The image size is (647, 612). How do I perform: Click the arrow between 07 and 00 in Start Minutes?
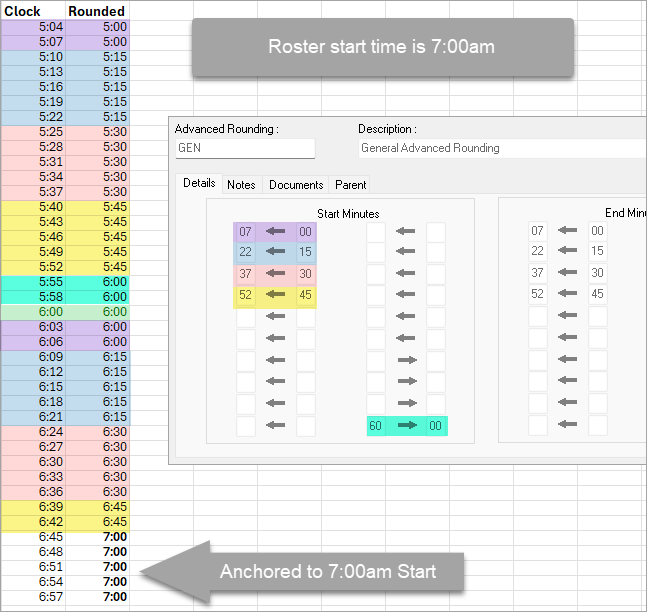tap(276, 231)
